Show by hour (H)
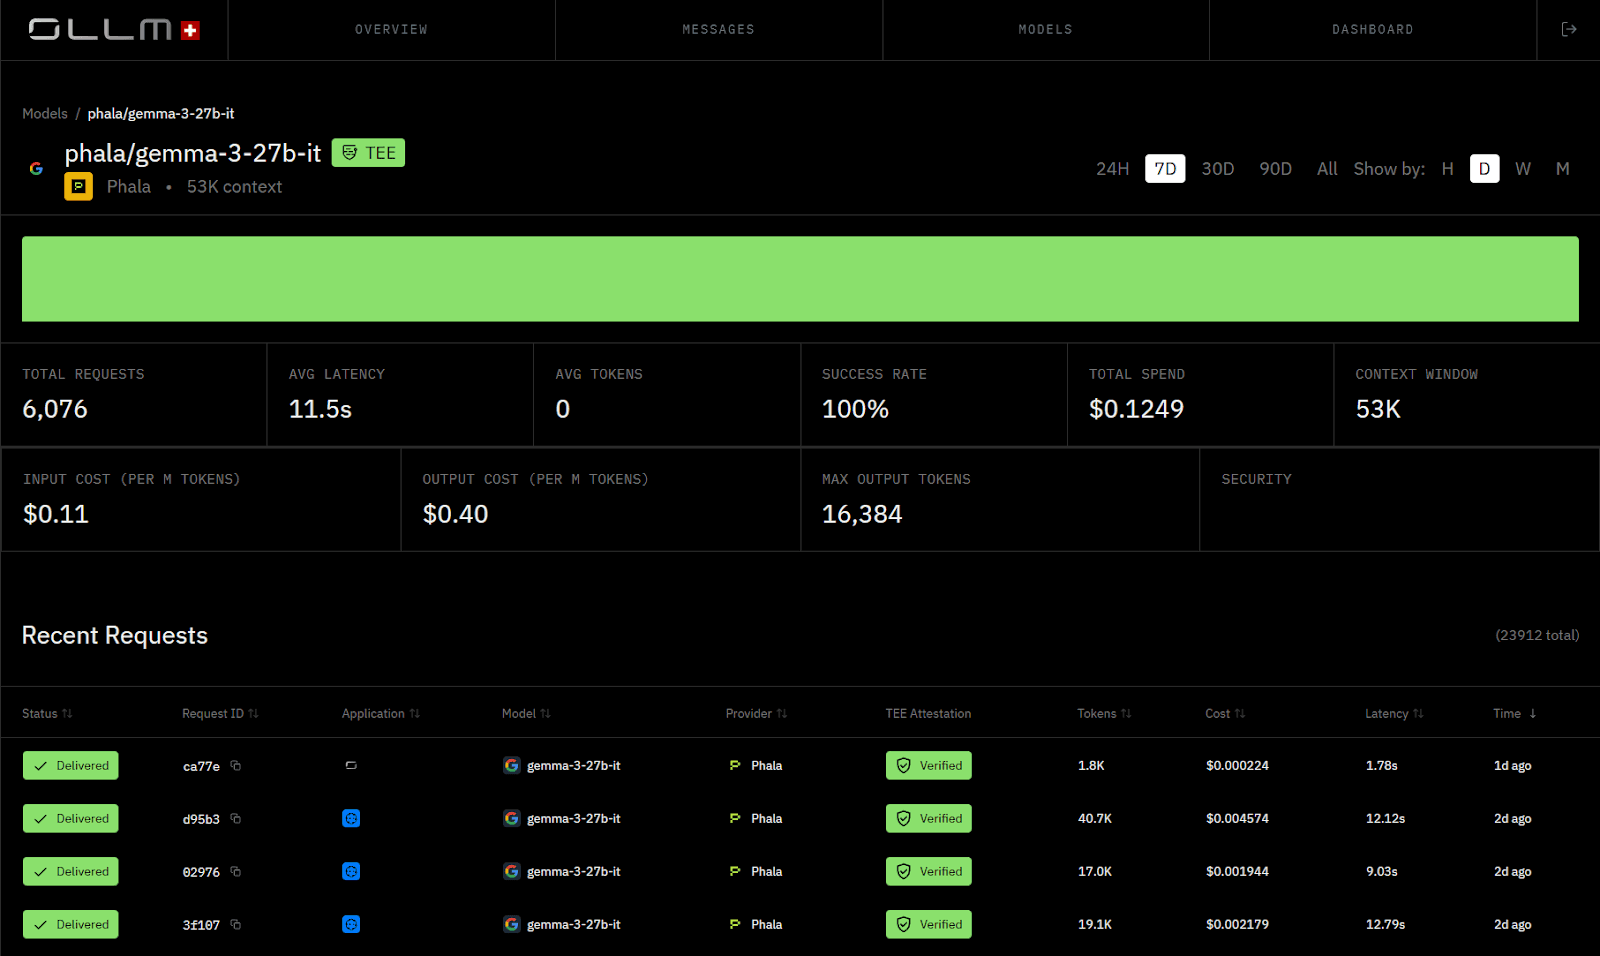 (1447, 169)
